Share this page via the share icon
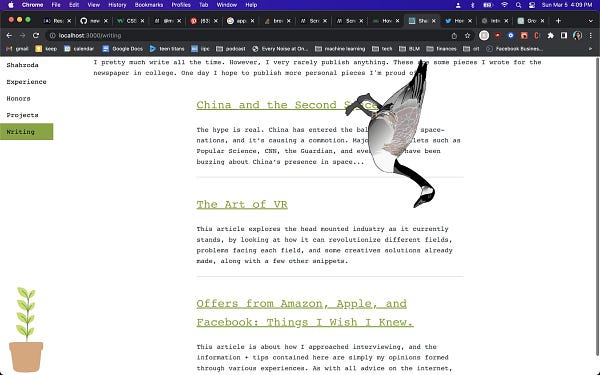Image resolution: width=600 pixels, height=375 pixels. 454,36
